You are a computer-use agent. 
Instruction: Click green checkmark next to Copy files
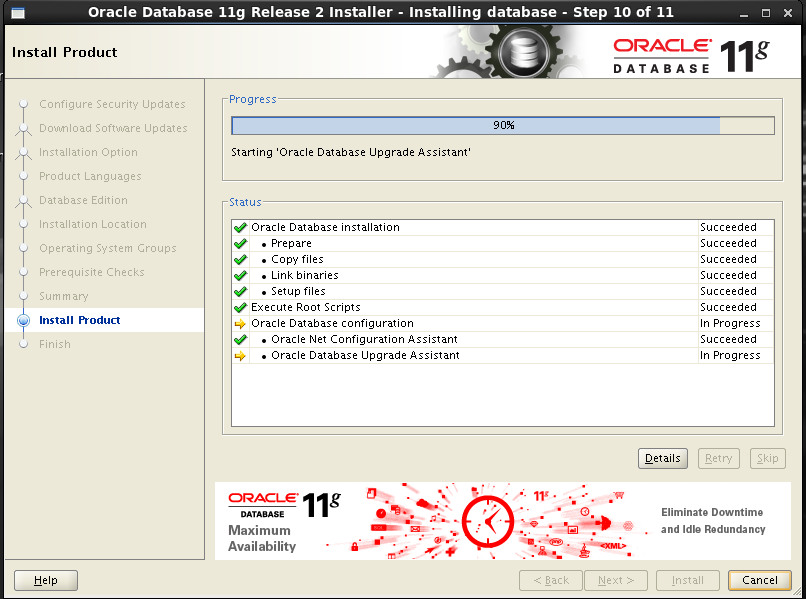coord(240,259)
